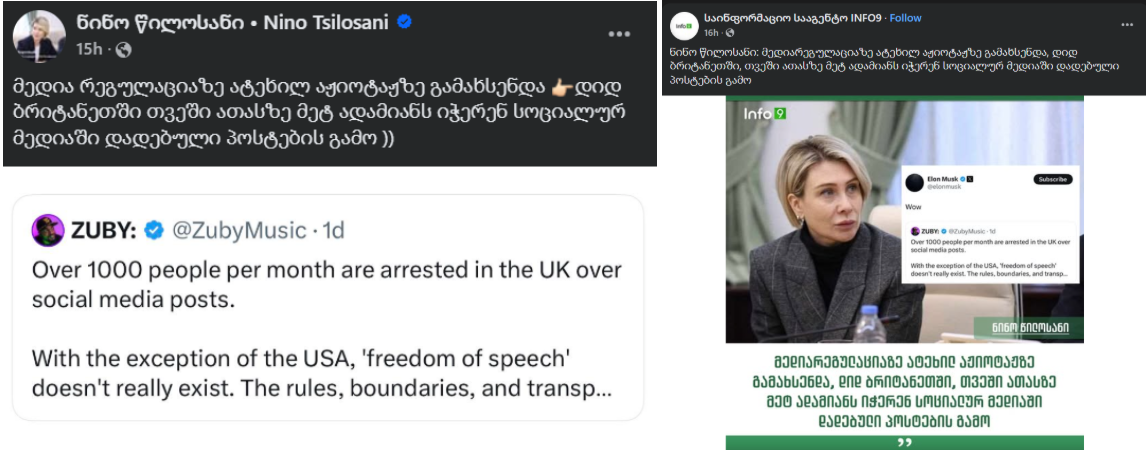Click the globe privacy icon beside 16h
The image size is (1146, 450).
[x=731, y=33]
